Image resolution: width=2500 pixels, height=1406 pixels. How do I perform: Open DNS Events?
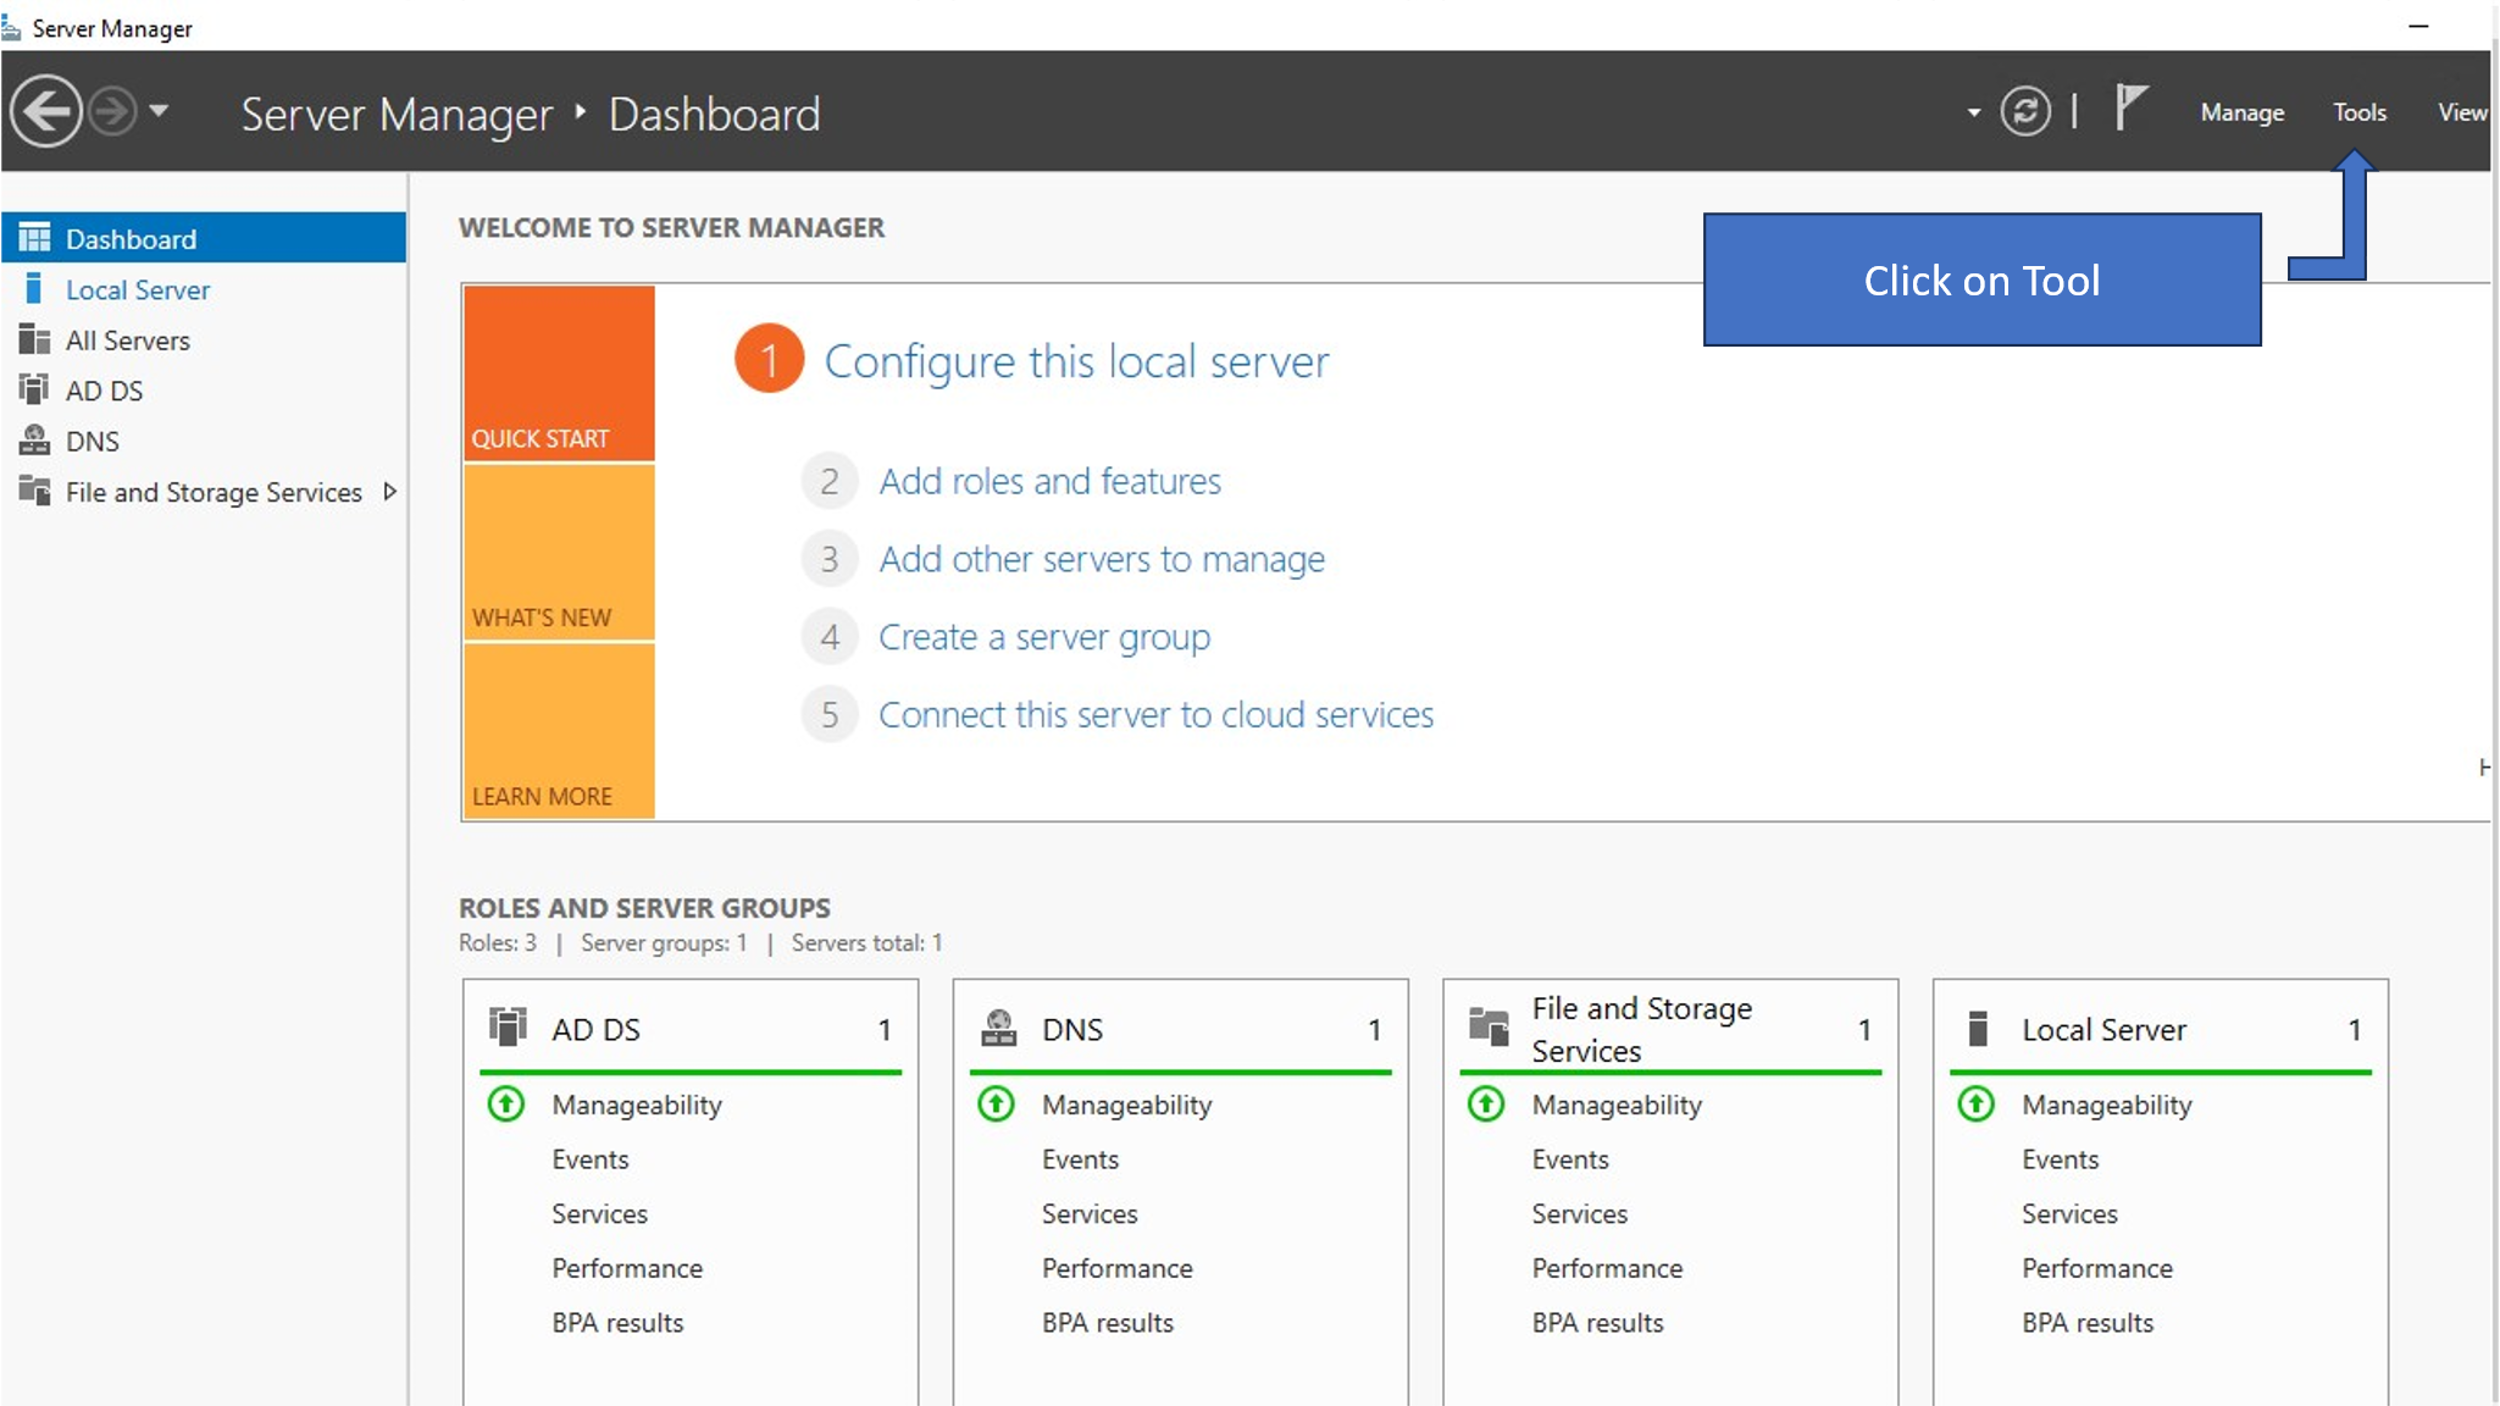[x=1080, y=1160]
